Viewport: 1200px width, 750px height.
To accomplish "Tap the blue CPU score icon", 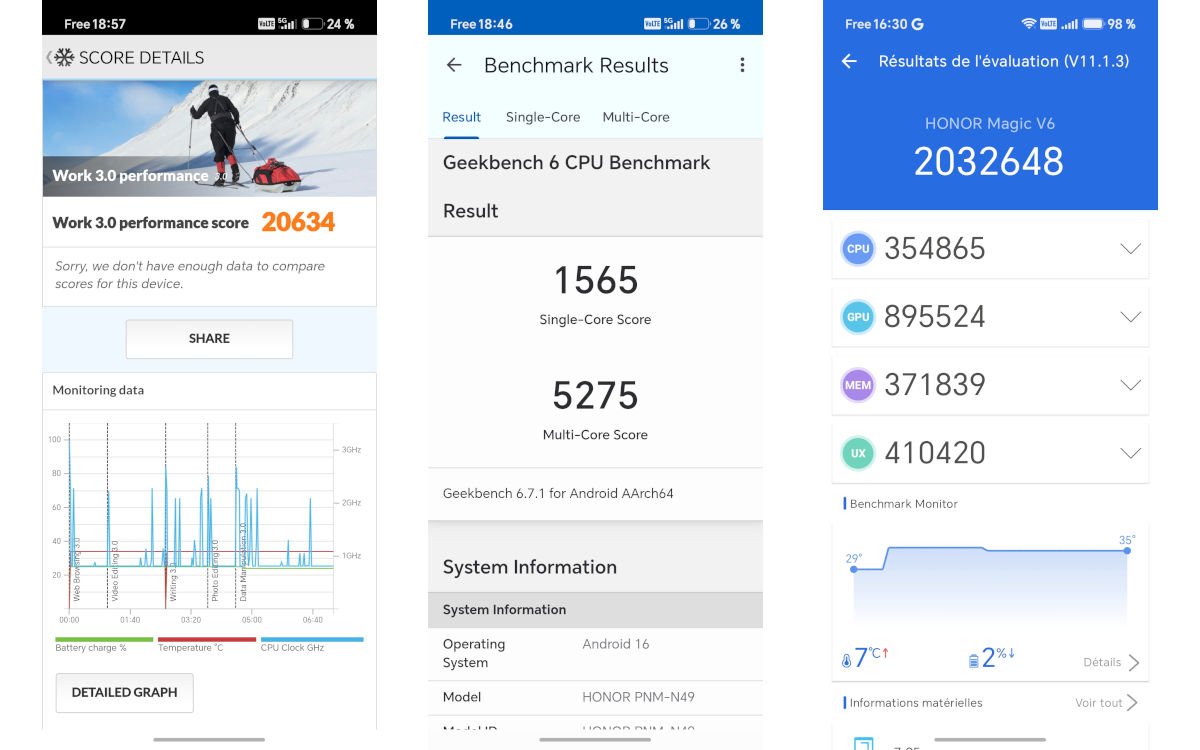I will pyautogui.click(x=858, y=249).
